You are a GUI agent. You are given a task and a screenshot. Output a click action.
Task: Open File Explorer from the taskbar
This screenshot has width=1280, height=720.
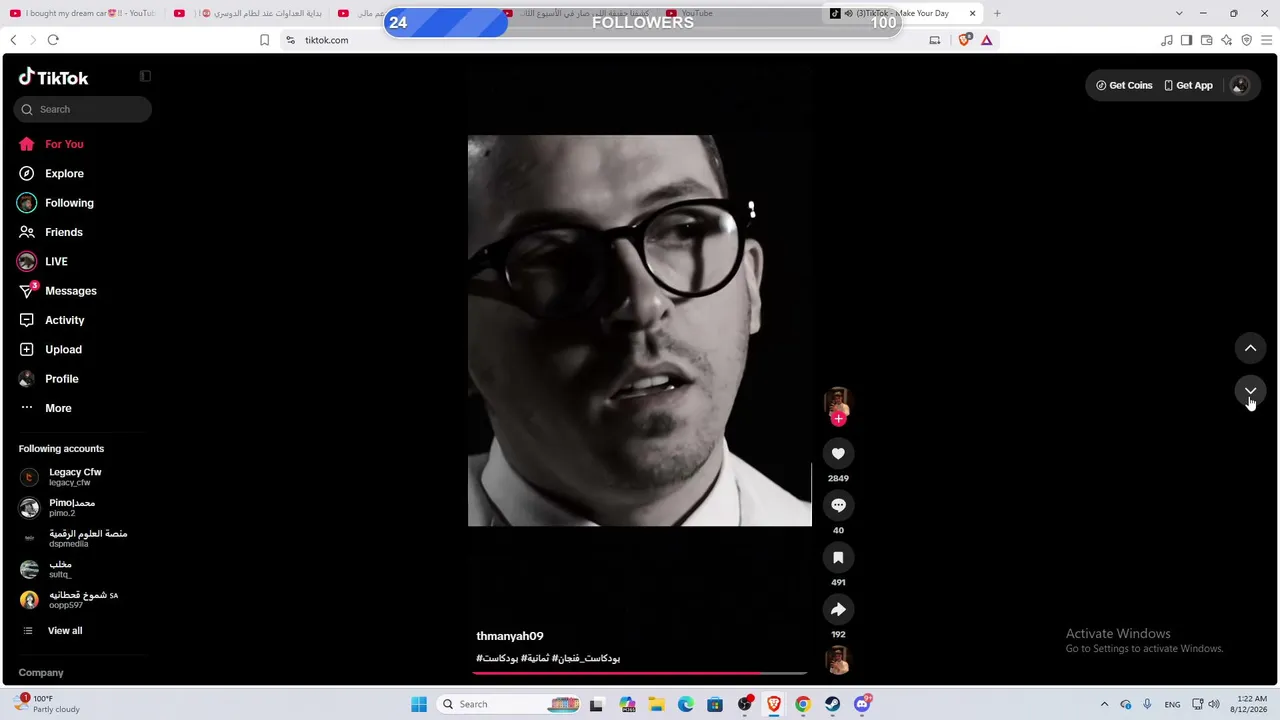(x=657, y=704)
